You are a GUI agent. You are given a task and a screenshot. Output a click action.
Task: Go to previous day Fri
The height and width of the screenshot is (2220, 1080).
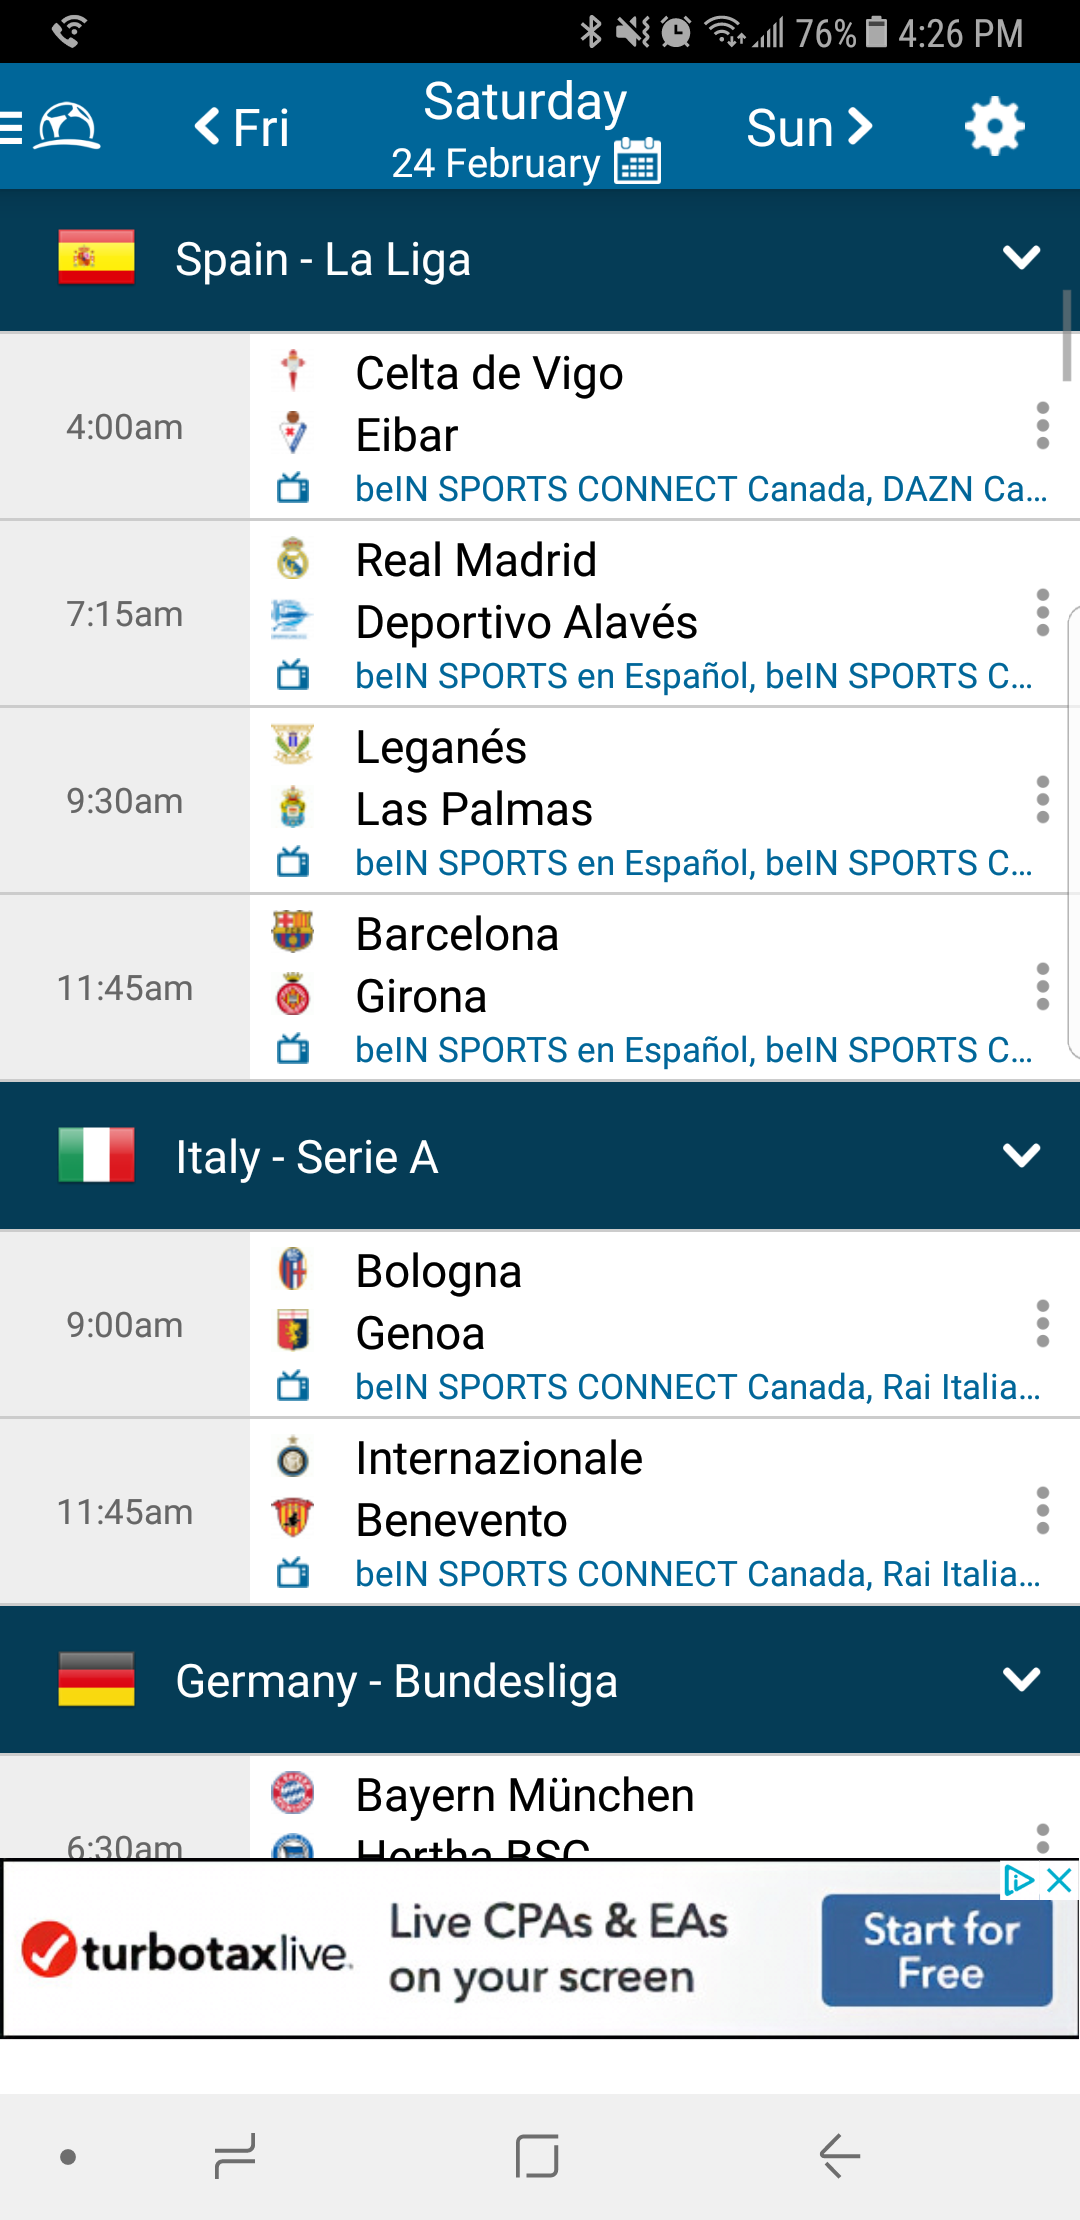[x=242, y=127]
